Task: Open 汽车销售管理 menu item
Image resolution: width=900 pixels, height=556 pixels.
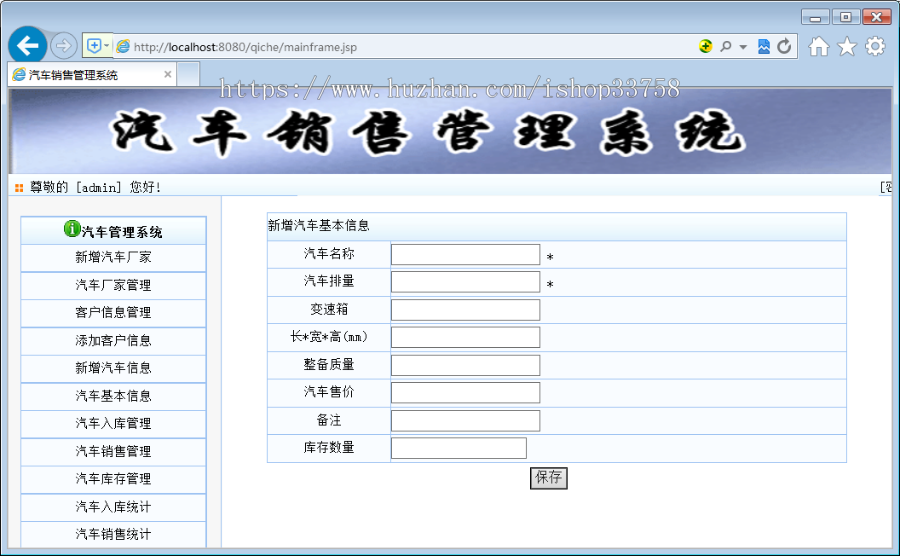Action: (x=113, y=452)
